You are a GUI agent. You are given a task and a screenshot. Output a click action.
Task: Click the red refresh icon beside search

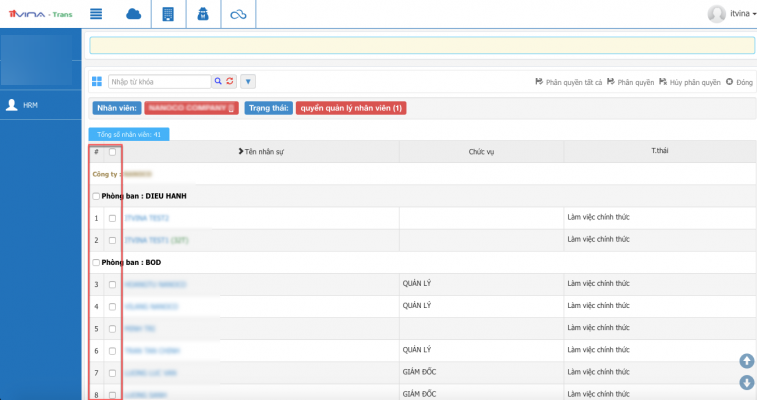[x=229, y=81]
